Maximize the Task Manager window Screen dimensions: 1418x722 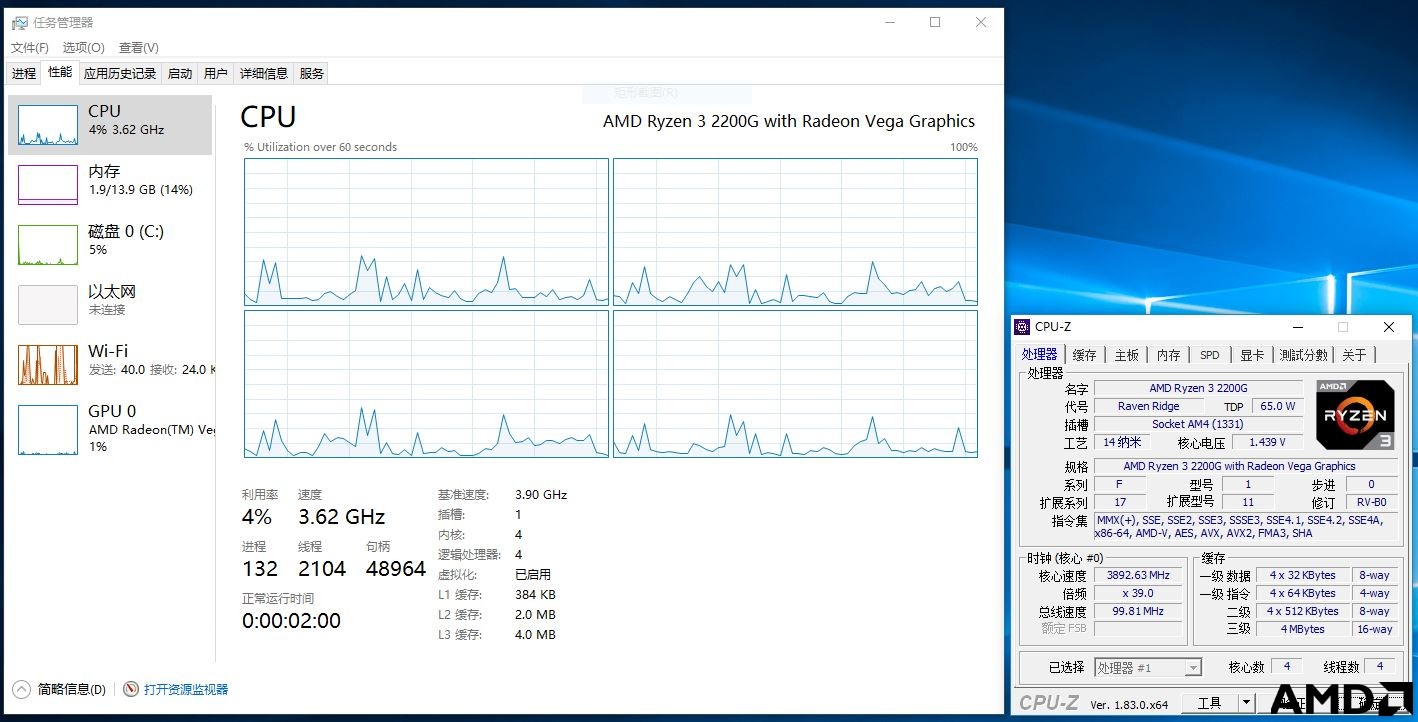(x=935, y=22)
